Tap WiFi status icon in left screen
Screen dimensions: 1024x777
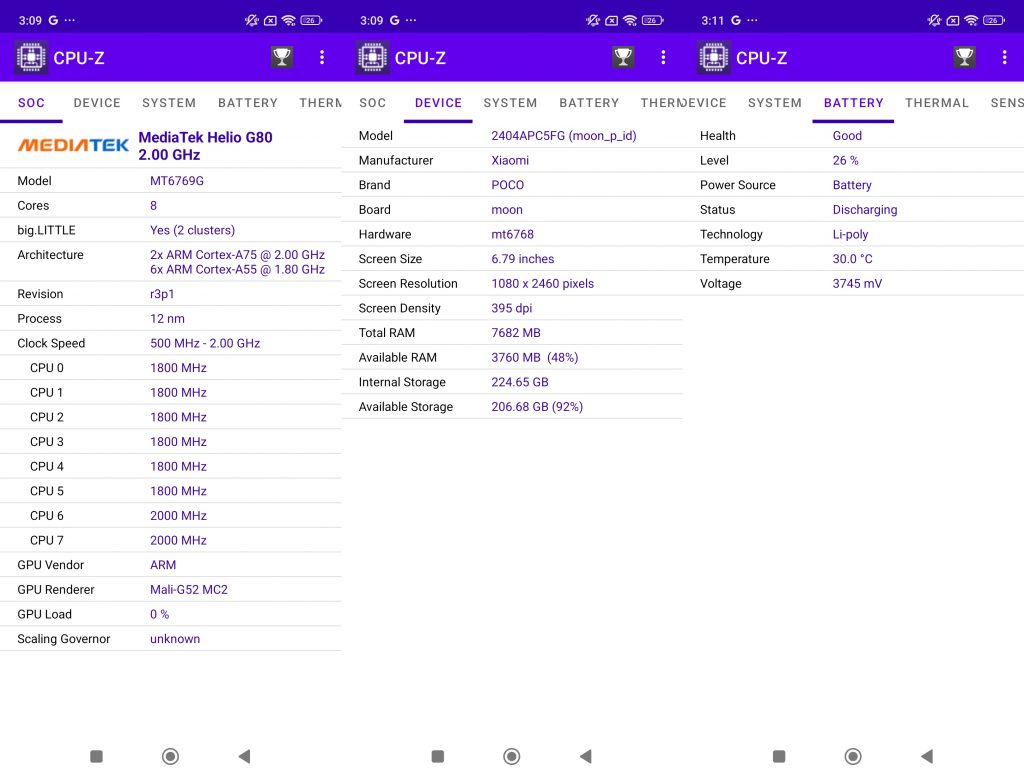click(288, 20)
